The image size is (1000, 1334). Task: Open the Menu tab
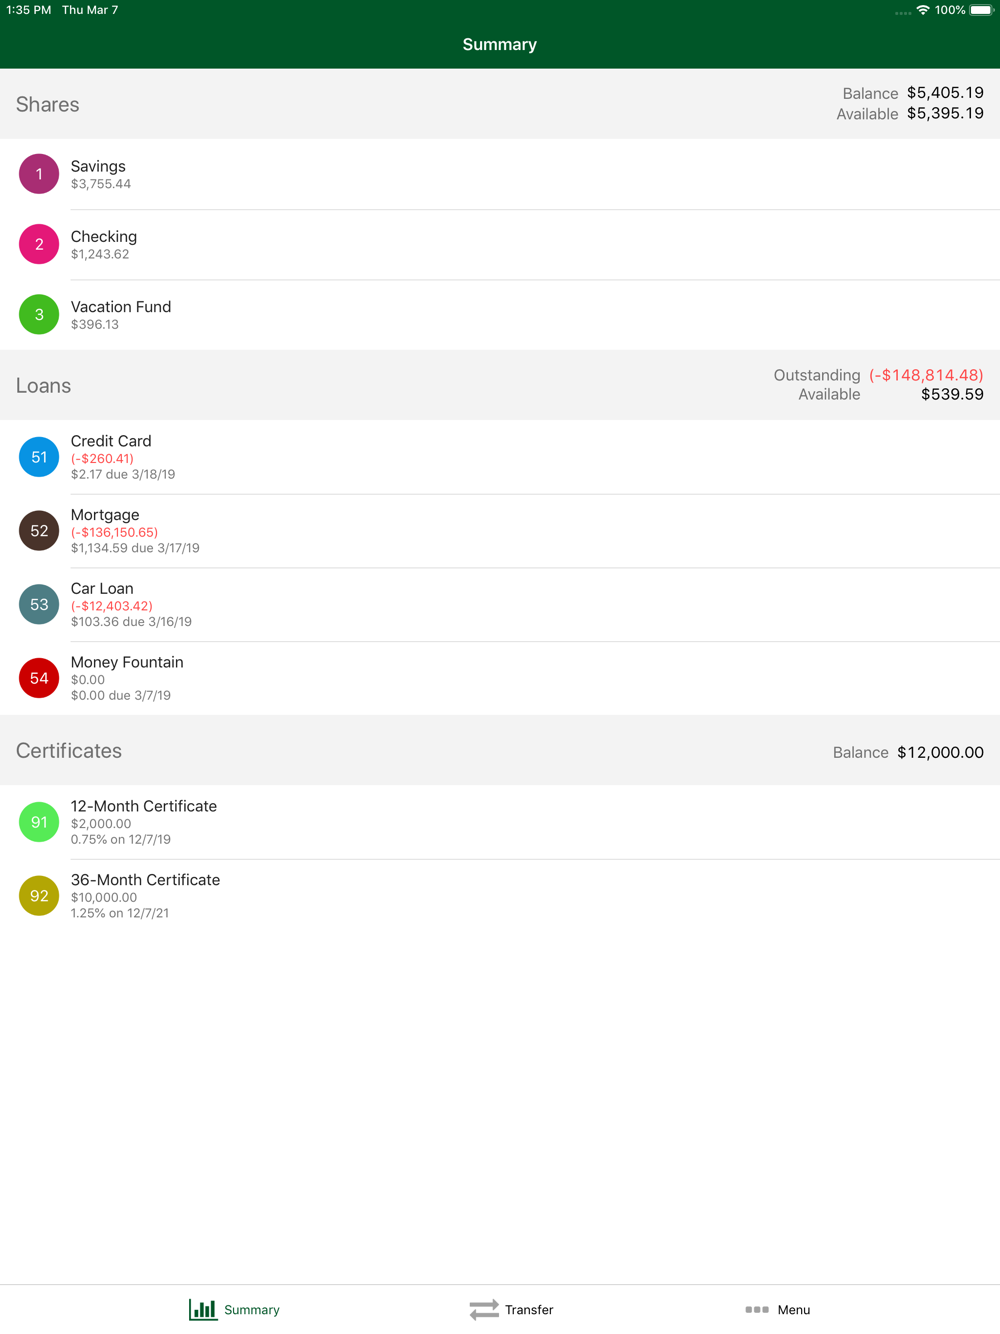click(778, 1309)
